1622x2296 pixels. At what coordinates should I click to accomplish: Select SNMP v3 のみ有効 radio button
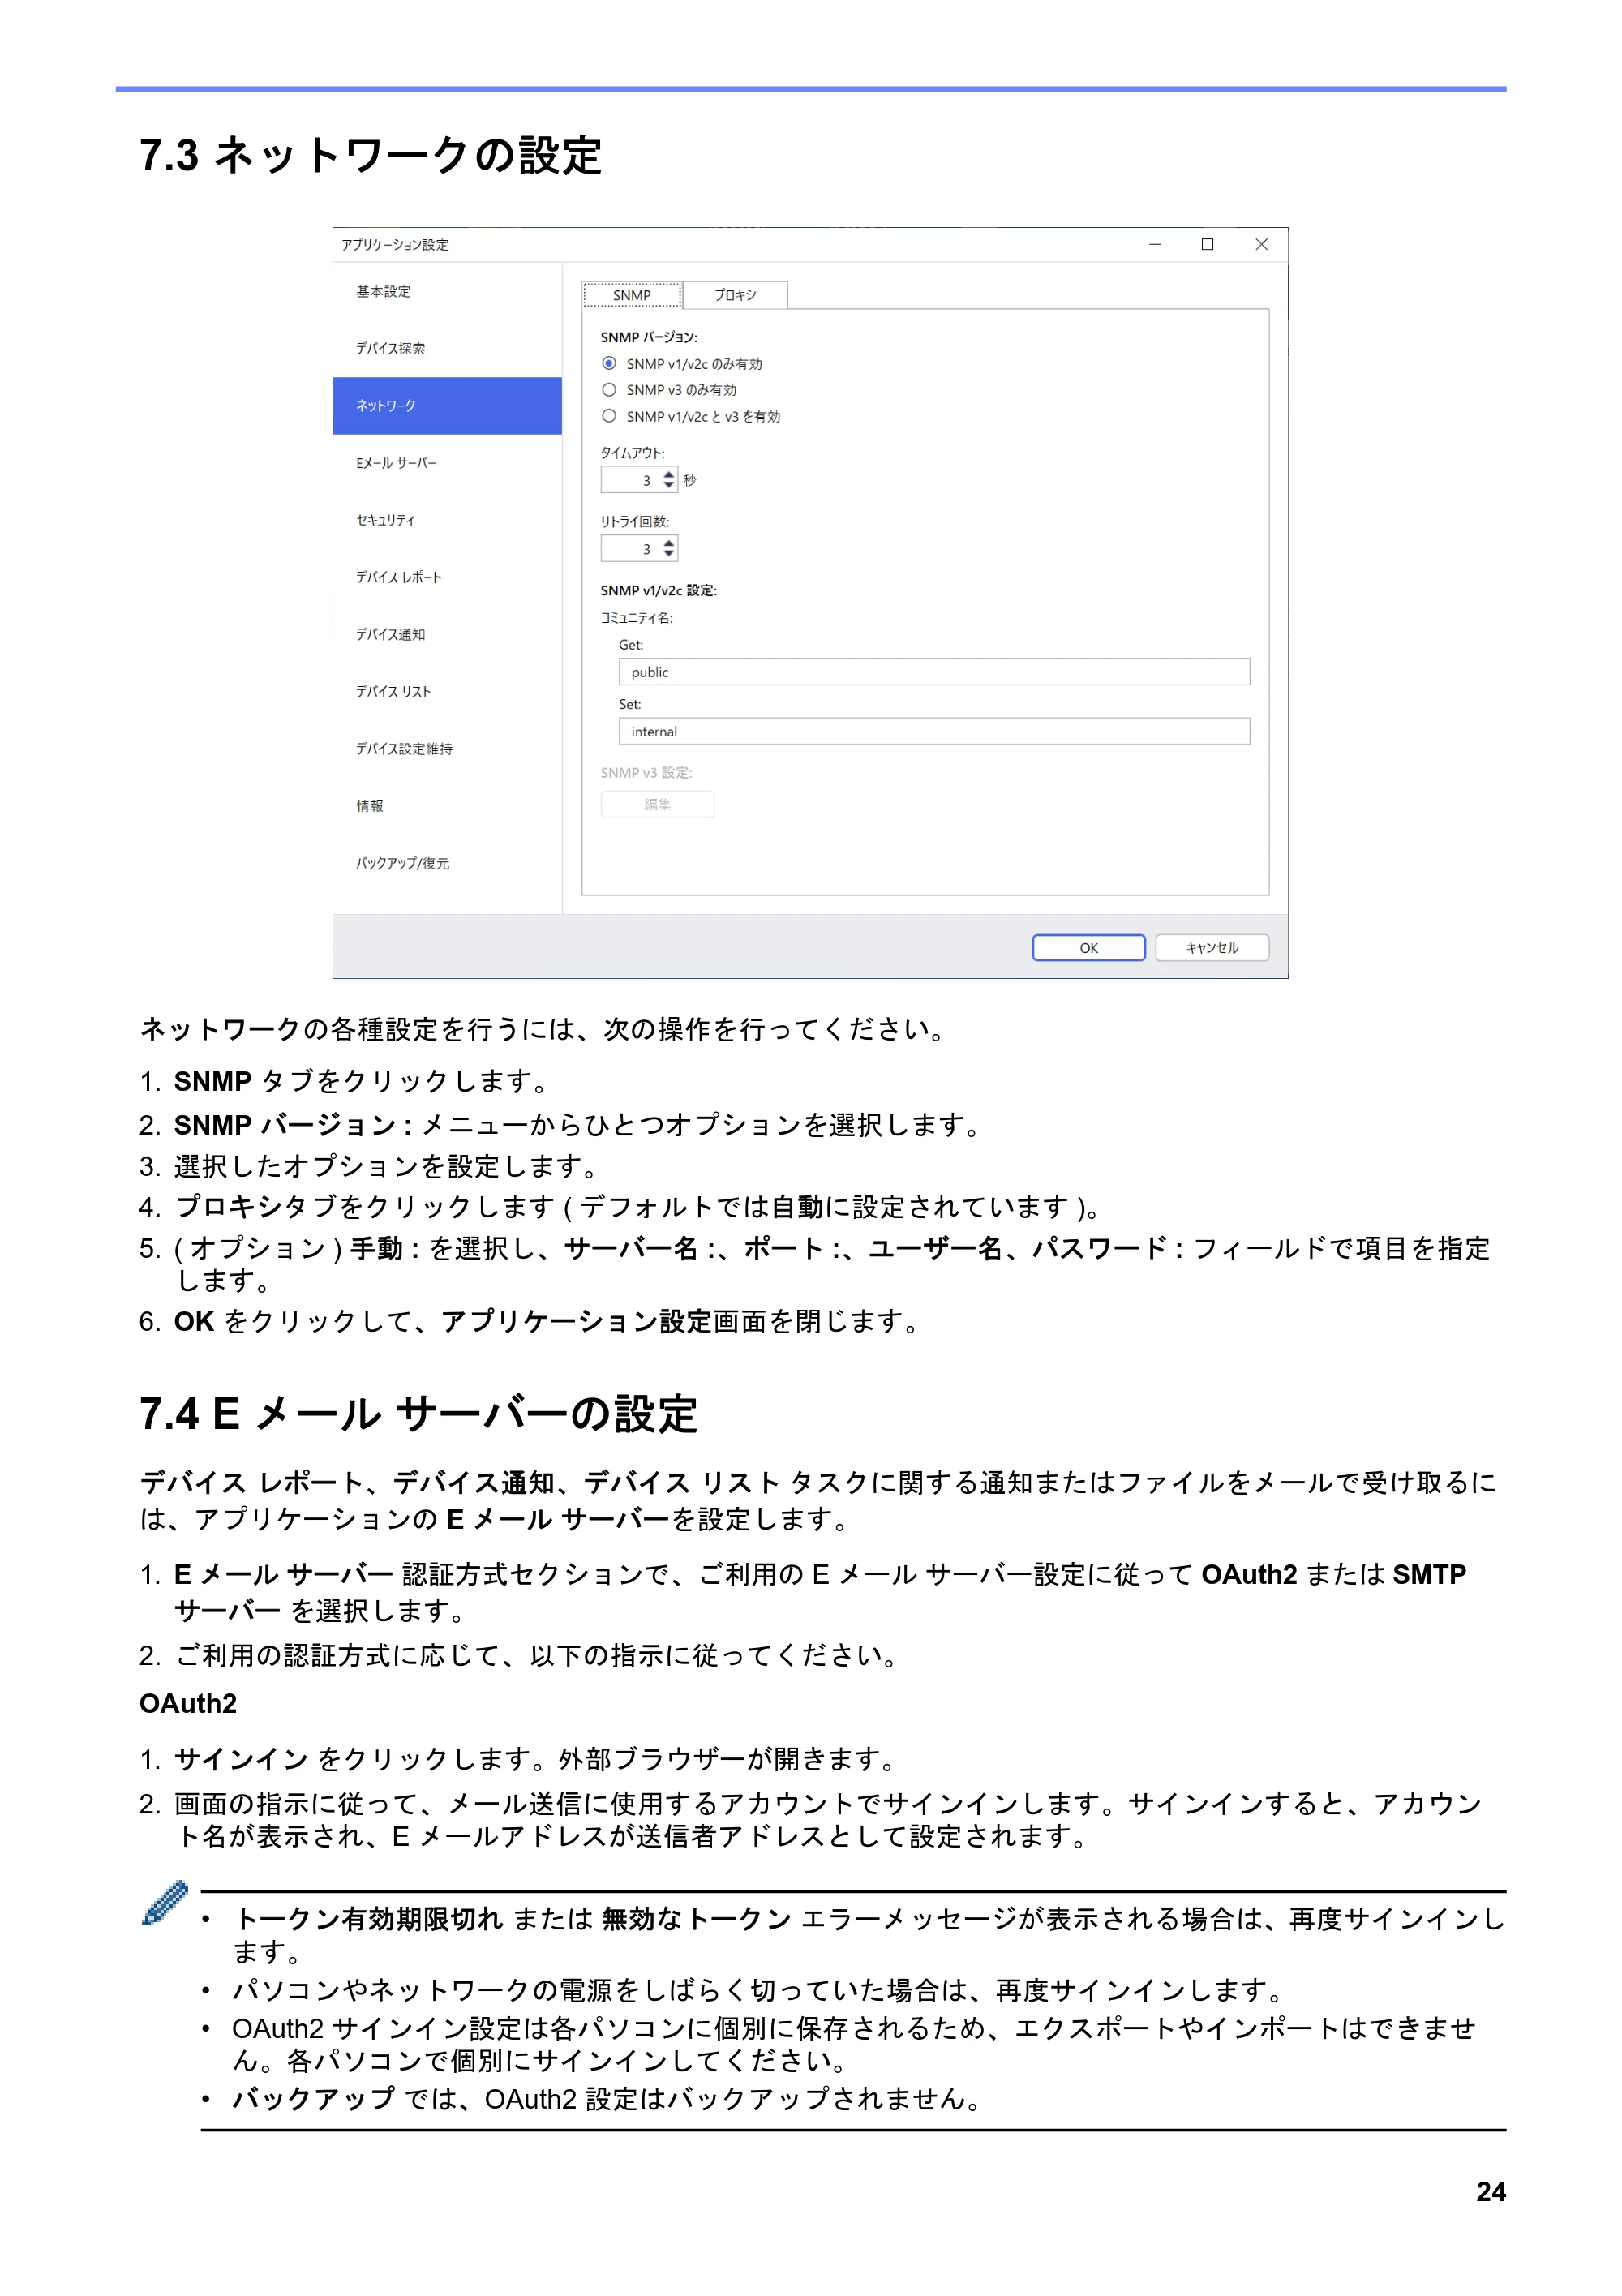tap(609, 390)
